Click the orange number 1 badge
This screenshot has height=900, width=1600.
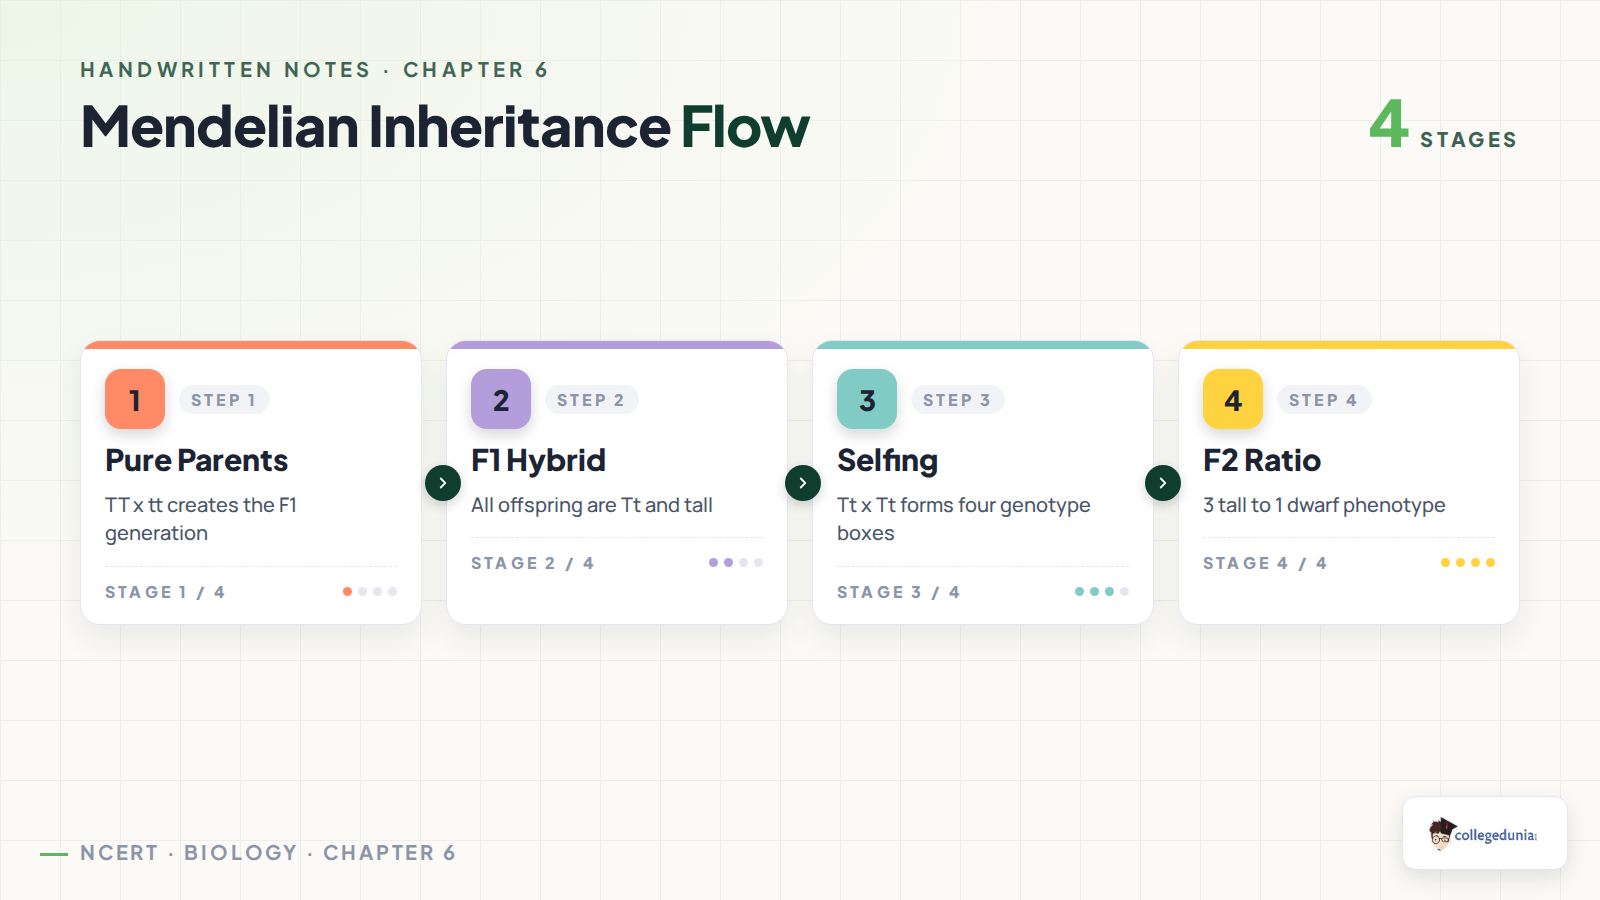click(x=135, y=399)
